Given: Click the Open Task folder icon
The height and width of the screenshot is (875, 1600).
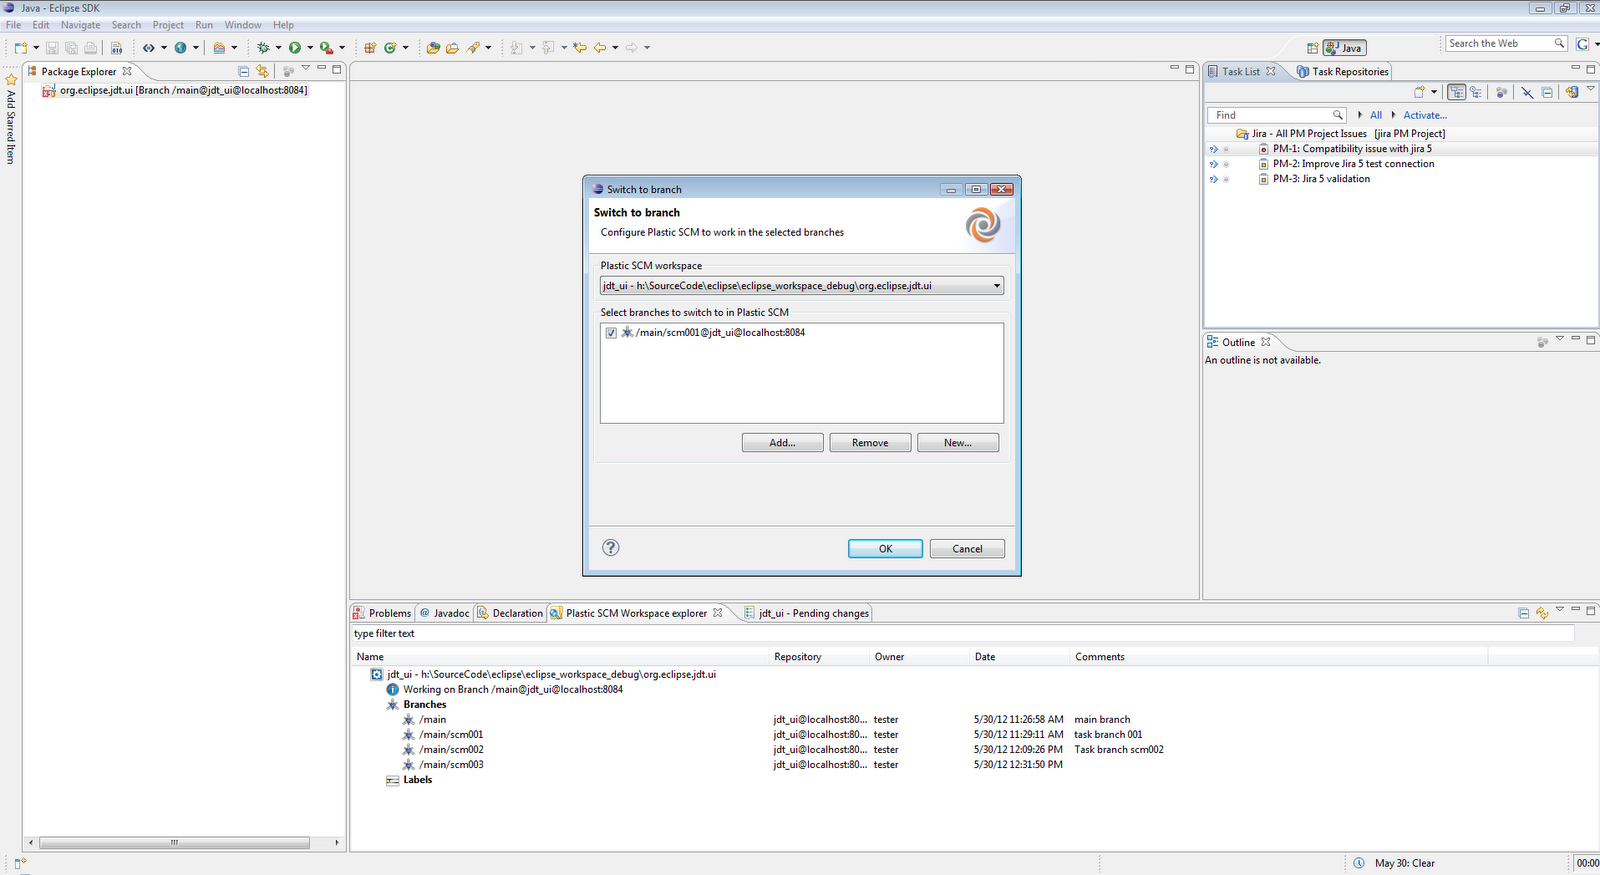Looking at the screenshot, I should point(452,47).
